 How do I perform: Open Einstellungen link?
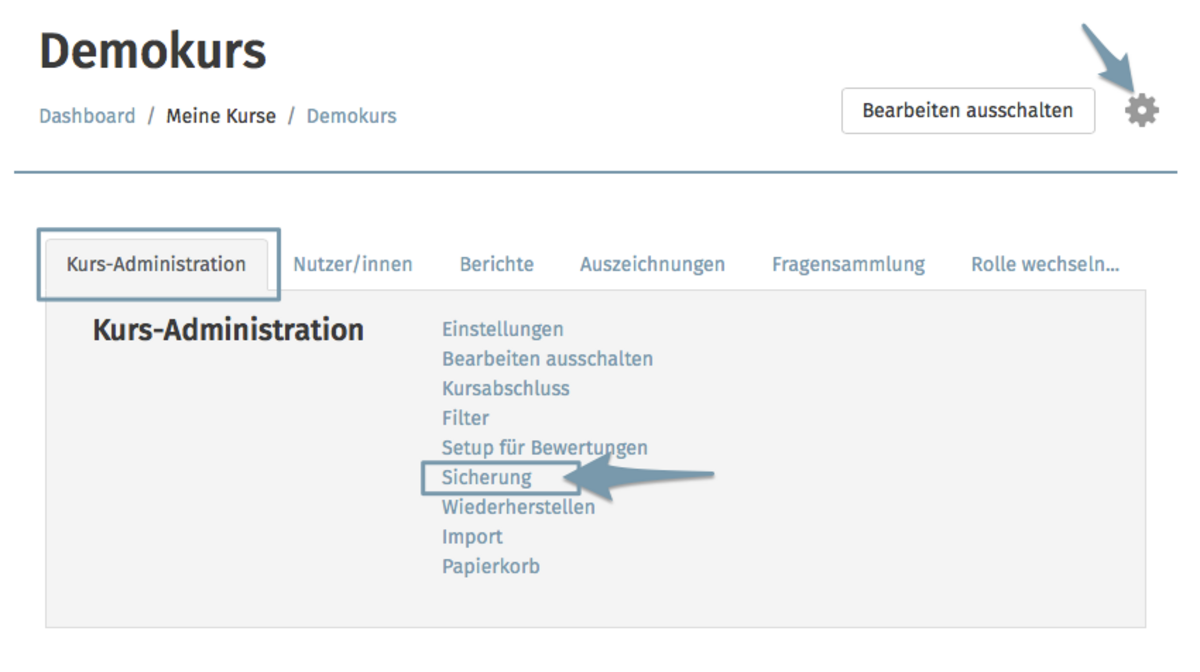[503, 329]
